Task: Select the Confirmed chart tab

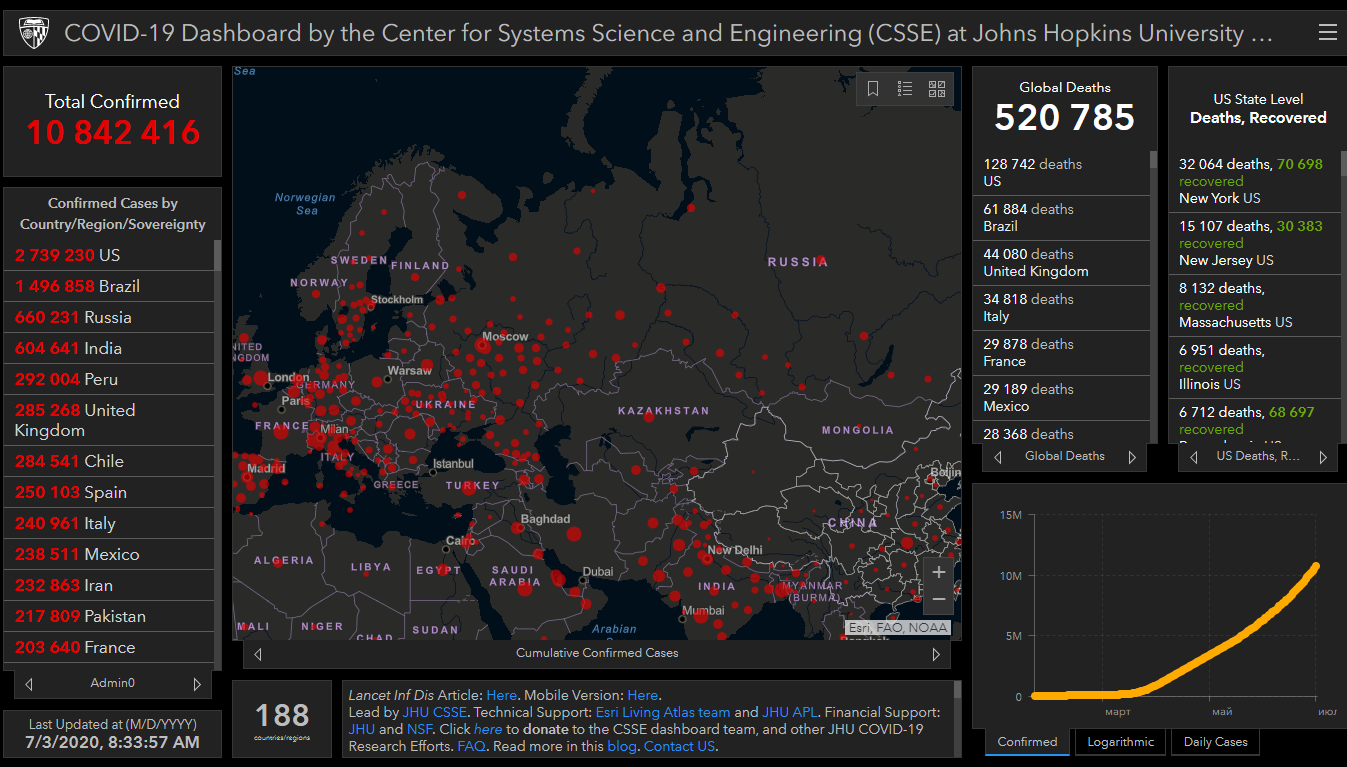Action: pos(1027,742)
